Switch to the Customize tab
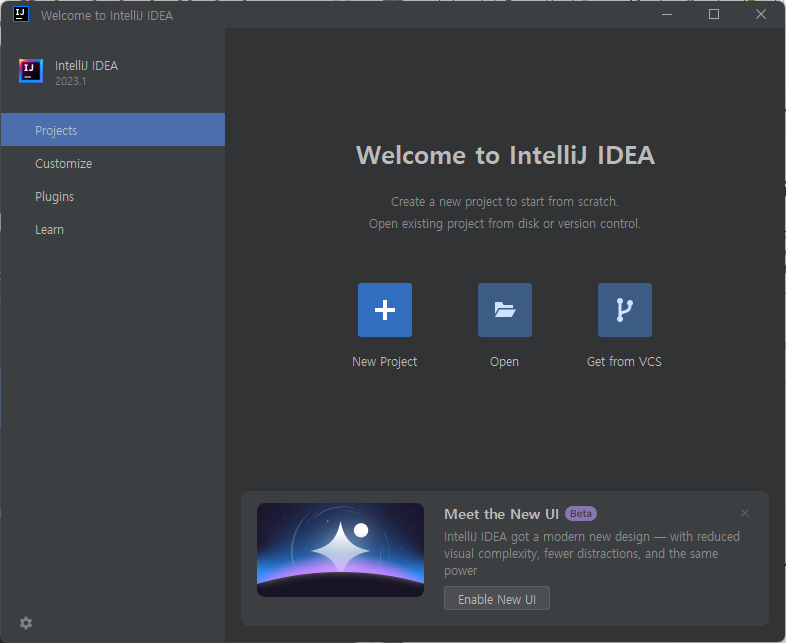Screen dimensions: 786x643 click(113, 163)
